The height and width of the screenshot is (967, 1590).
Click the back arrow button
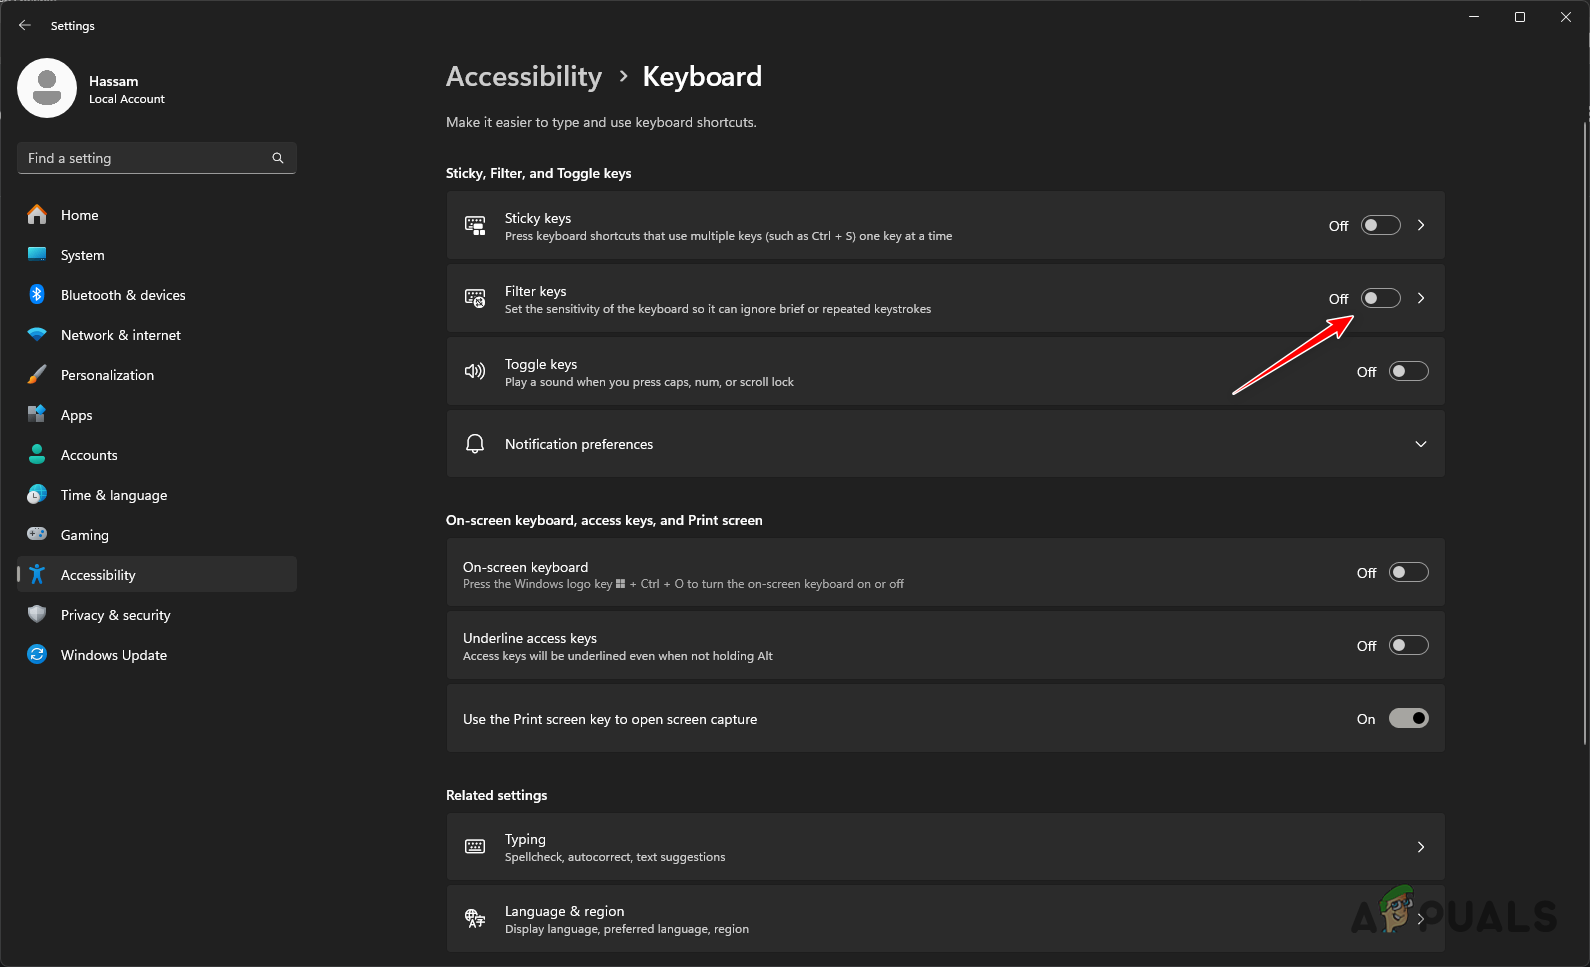(x=24, y=25)
